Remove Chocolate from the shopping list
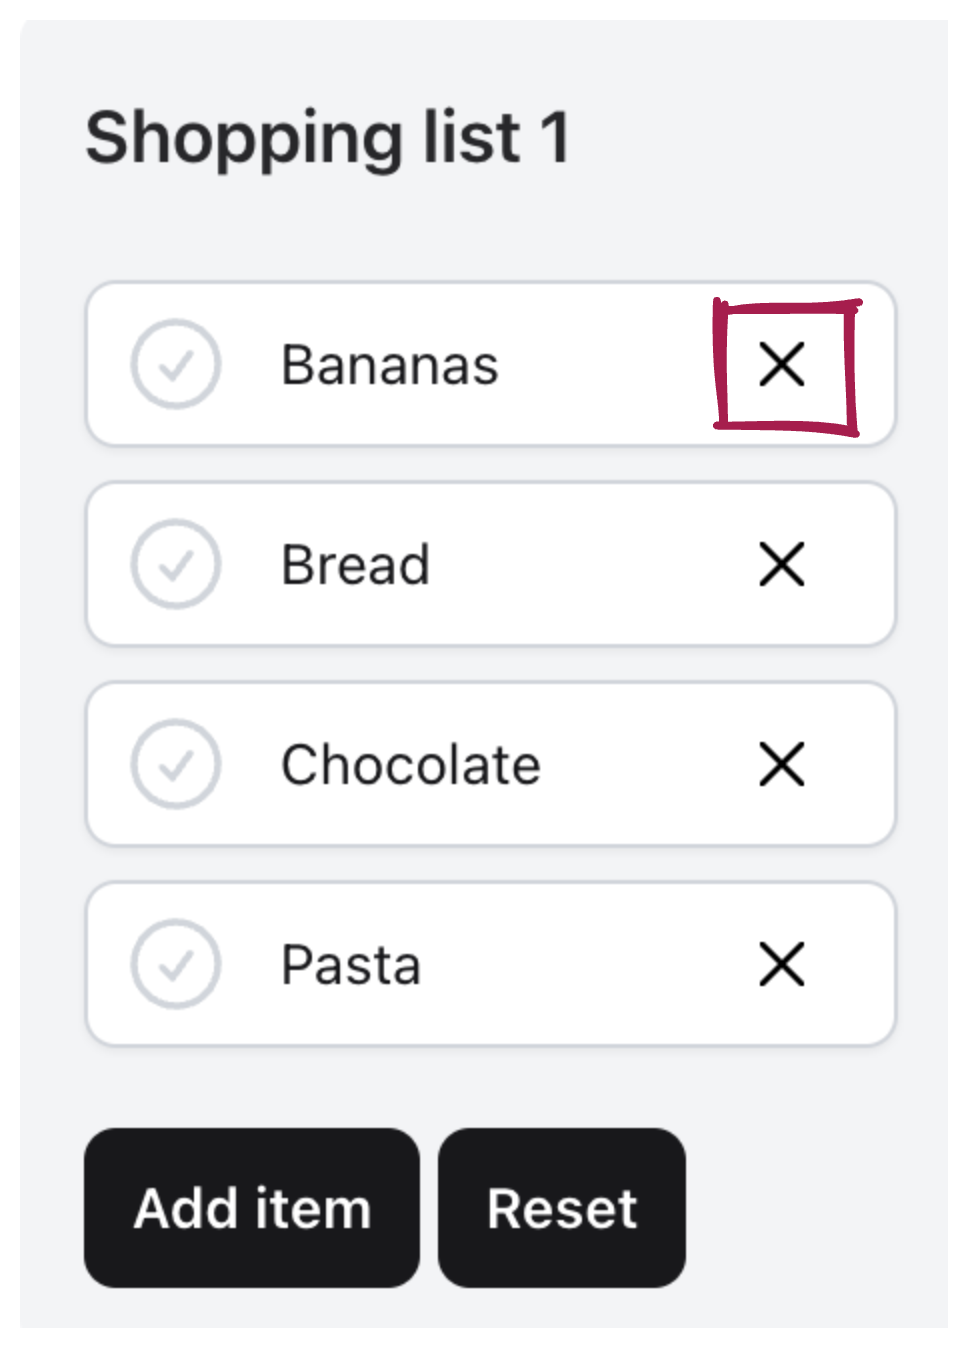Screen dimensions: 968x1348 [782, 764]
